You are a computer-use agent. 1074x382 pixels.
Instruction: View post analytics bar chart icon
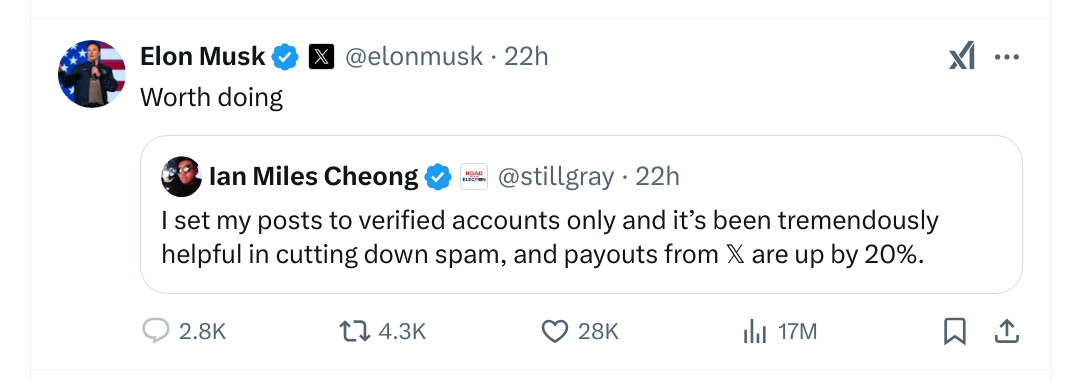click(x=754, y=332)
